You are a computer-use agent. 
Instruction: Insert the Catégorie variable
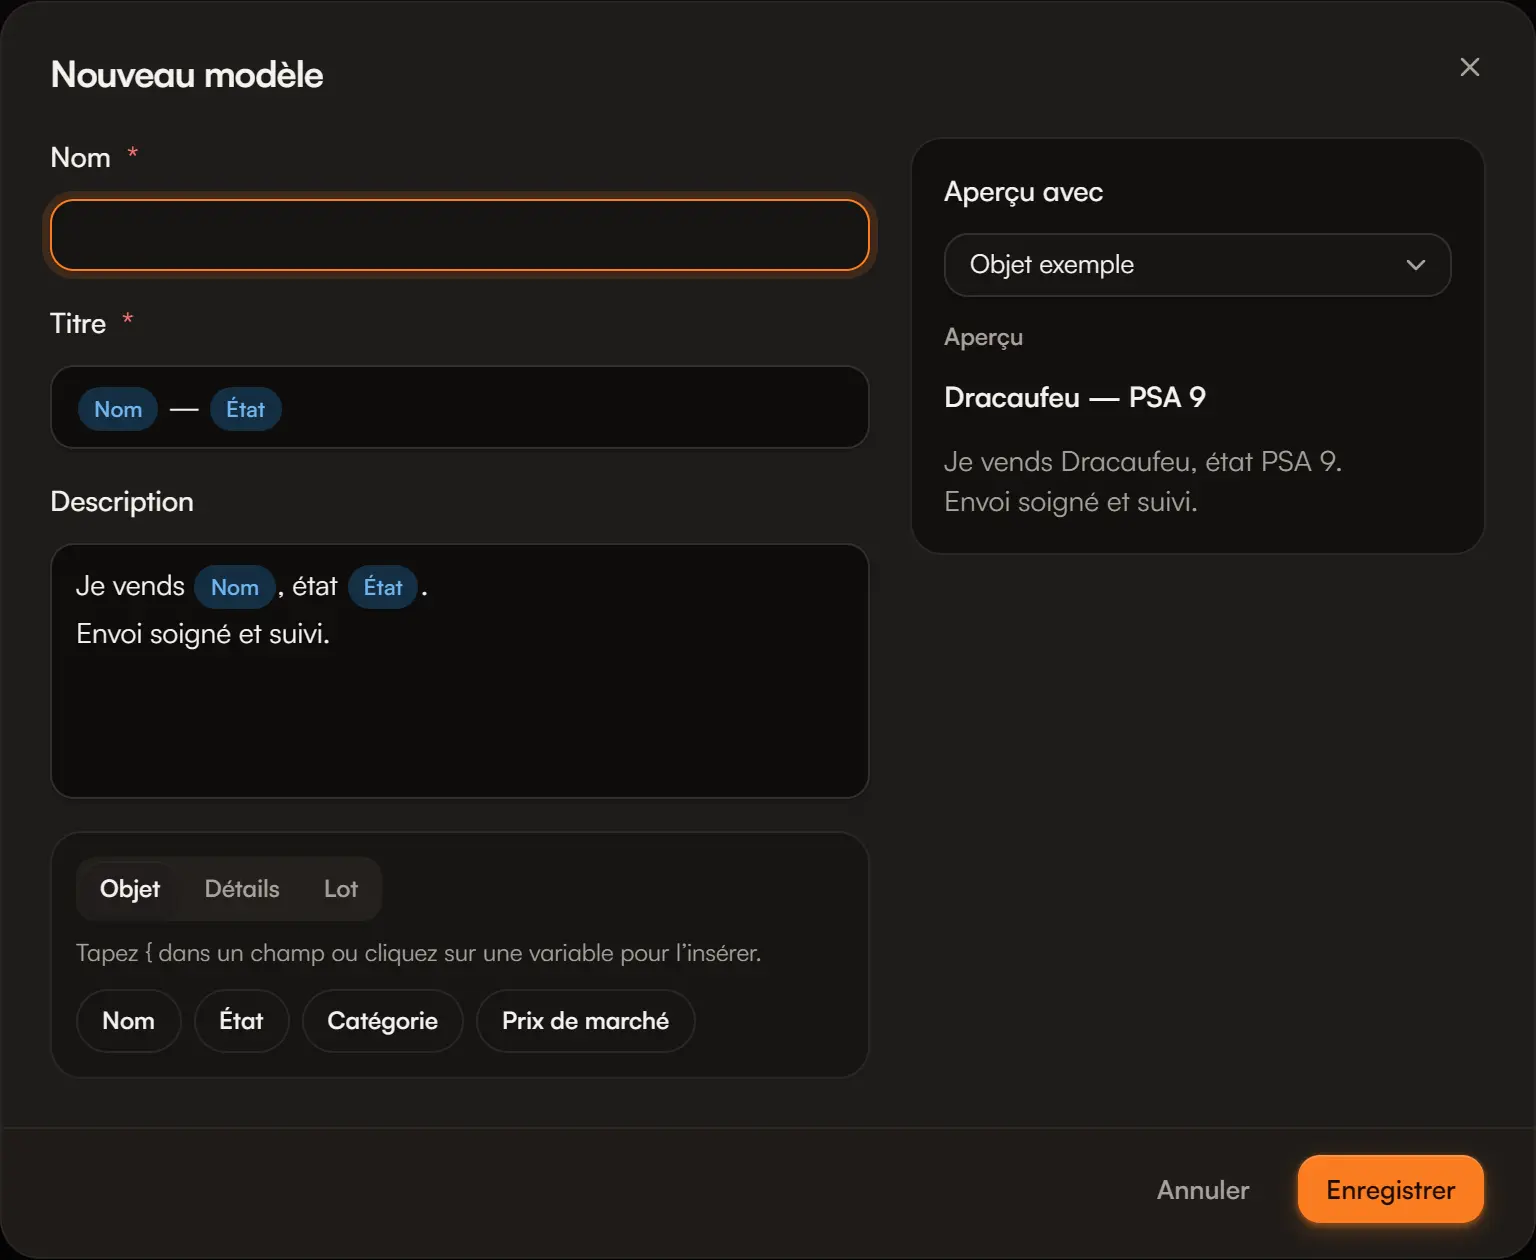383,1021
